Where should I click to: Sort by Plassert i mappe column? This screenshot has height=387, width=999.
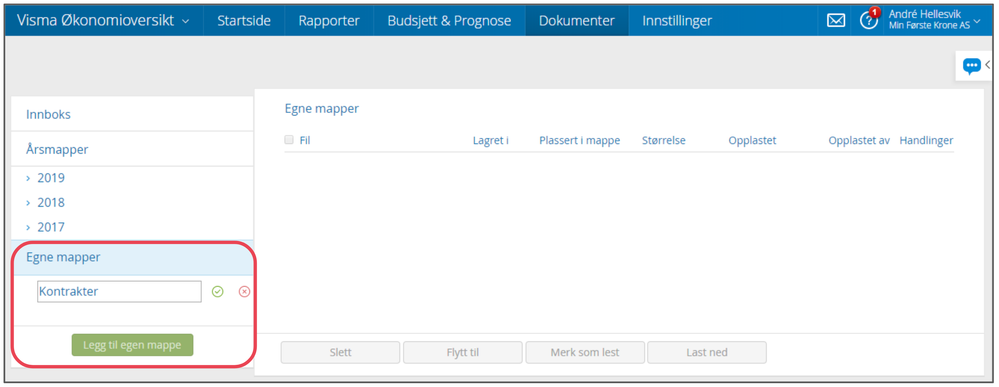pos(580,140)
